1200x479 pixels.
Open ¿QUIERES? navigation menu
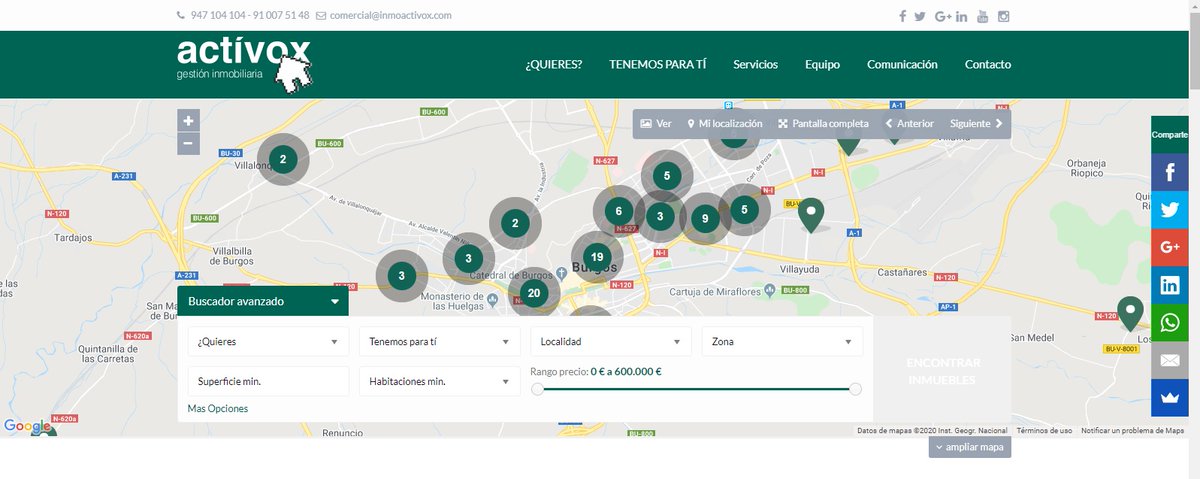(x=554, y=64)
